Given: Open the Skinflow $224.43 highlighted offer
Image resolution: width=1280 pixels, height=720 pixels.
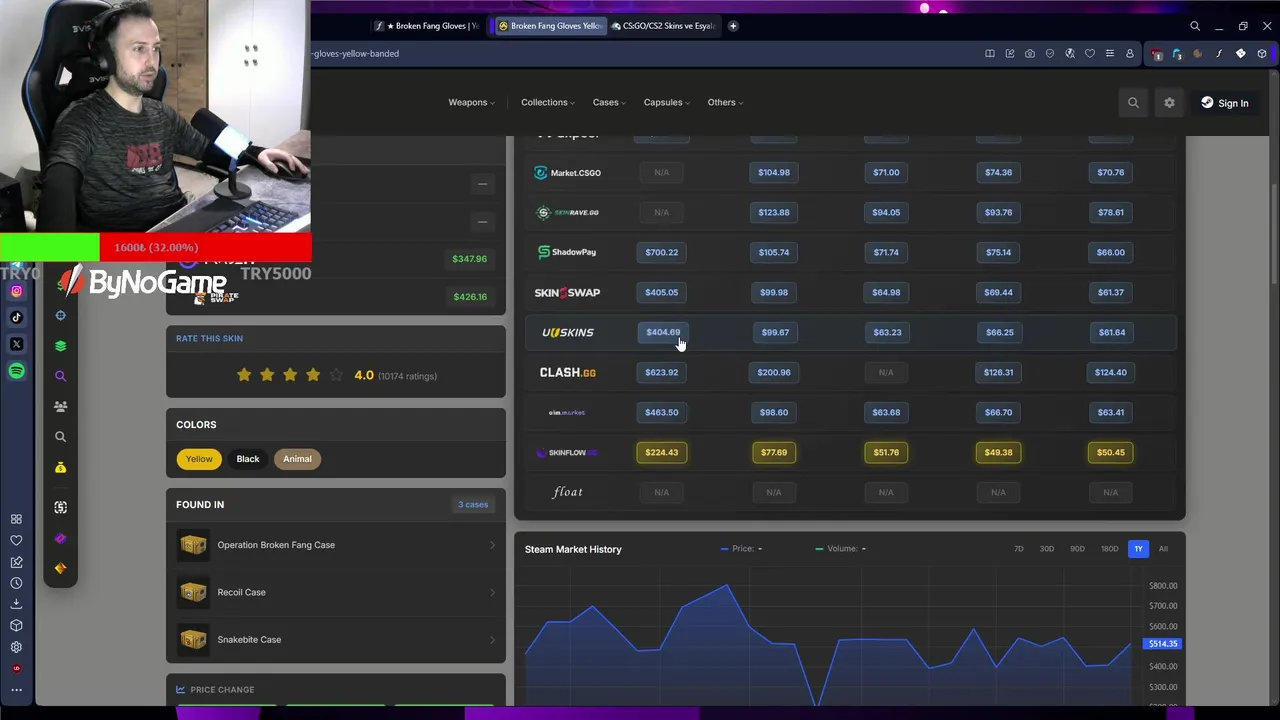Looking at the screenshot, I should click(662, 452).
